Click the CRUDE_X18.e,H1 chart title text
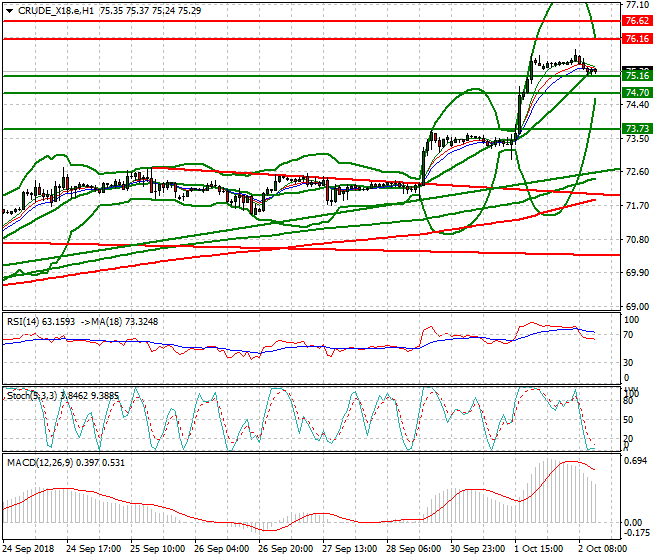 [x=56, y=11]
